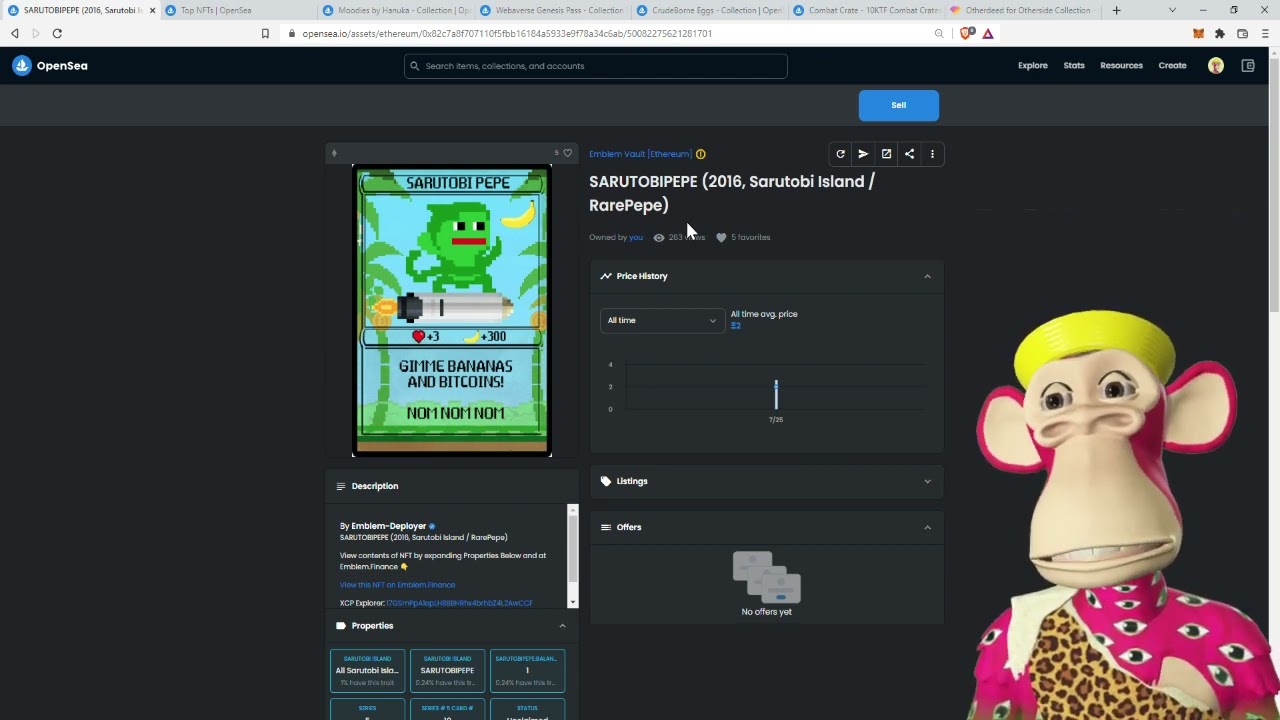Click the Brave Rewards triangle icon

coord(988,33)
